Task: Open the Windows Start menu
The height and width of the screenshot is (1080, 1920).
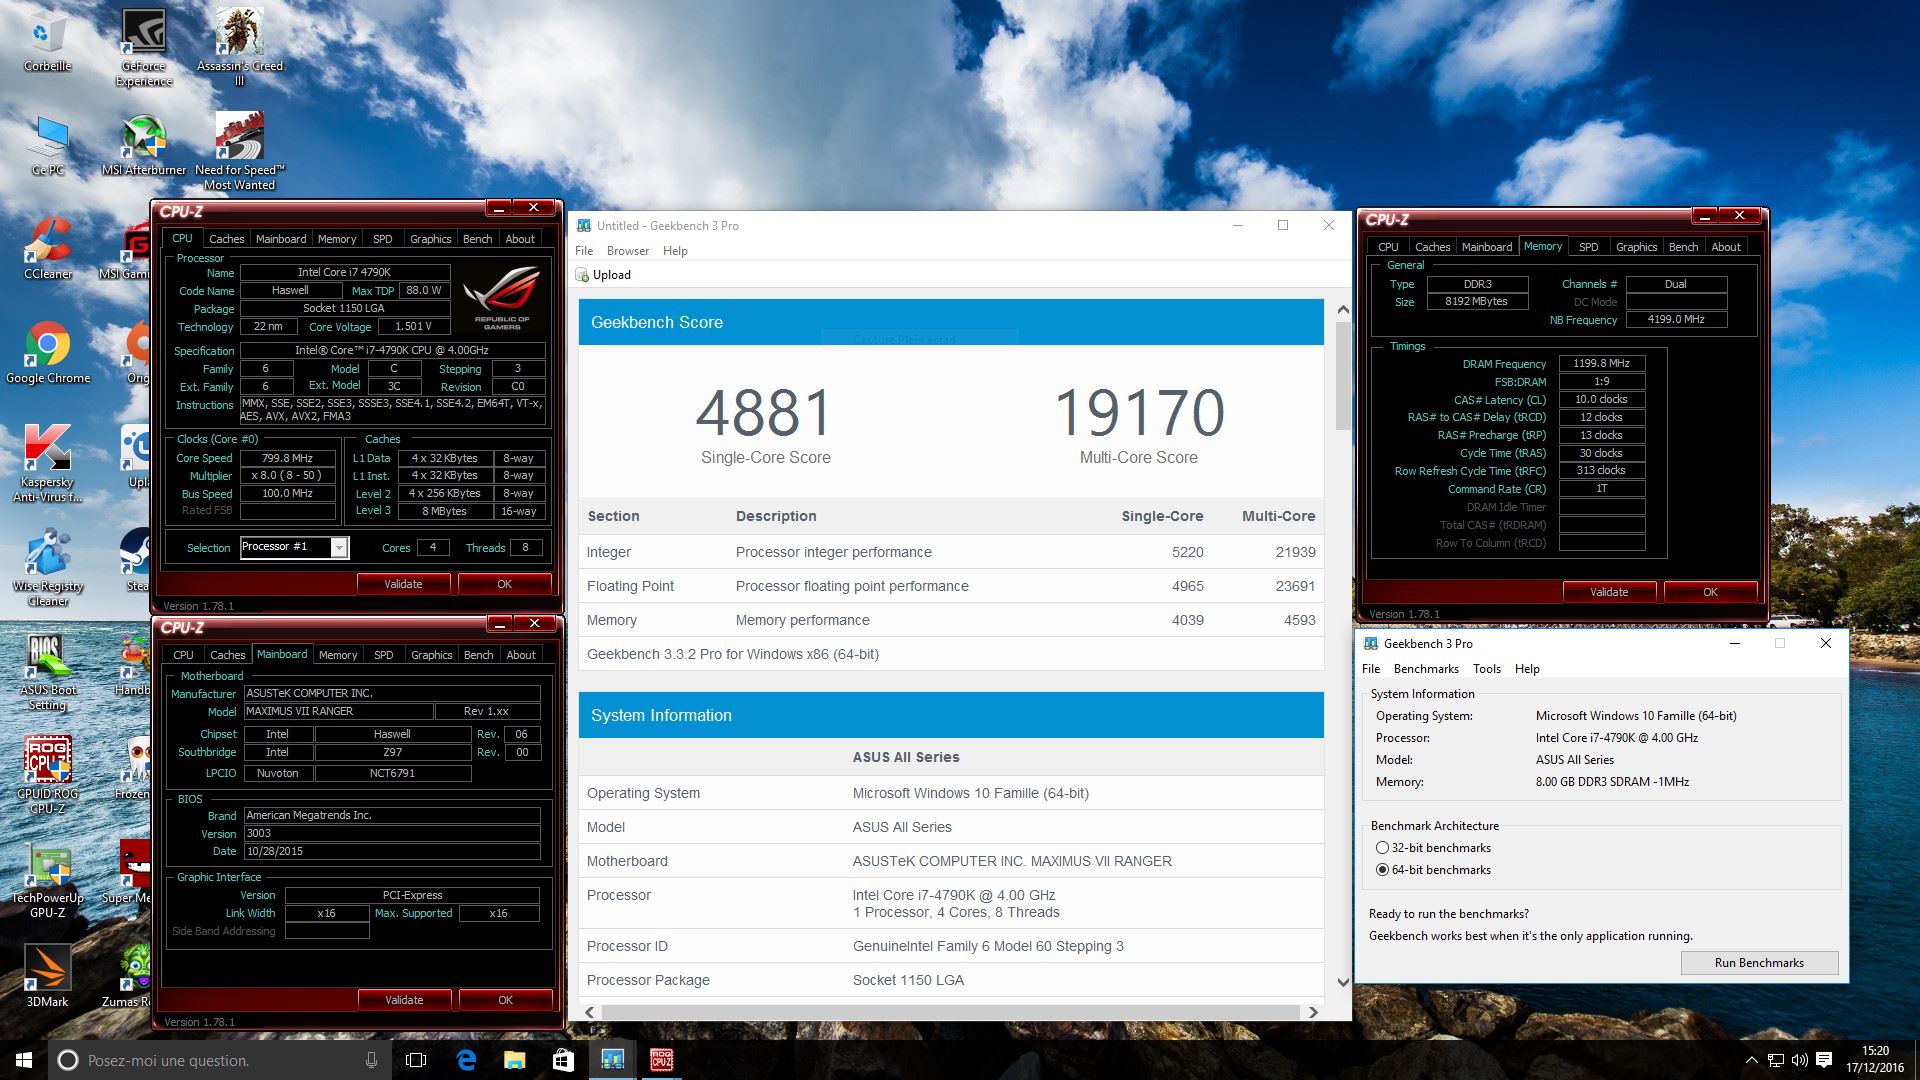Action: (x=24, y=1060)
